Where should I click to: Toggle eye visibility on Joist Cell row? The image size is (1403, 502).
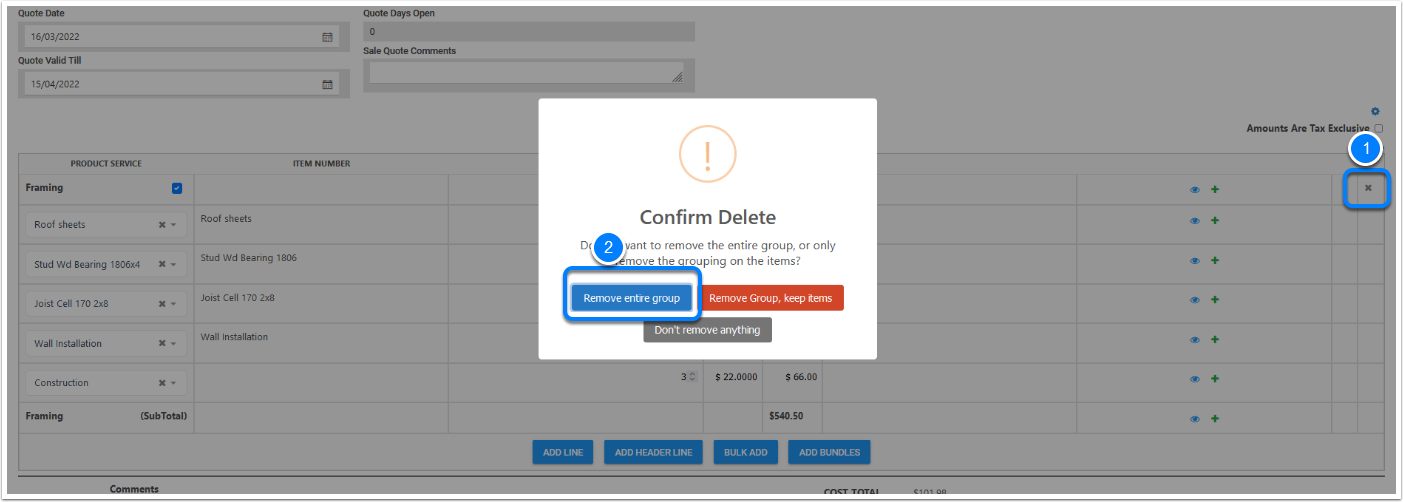click(x=1194, y=300)
